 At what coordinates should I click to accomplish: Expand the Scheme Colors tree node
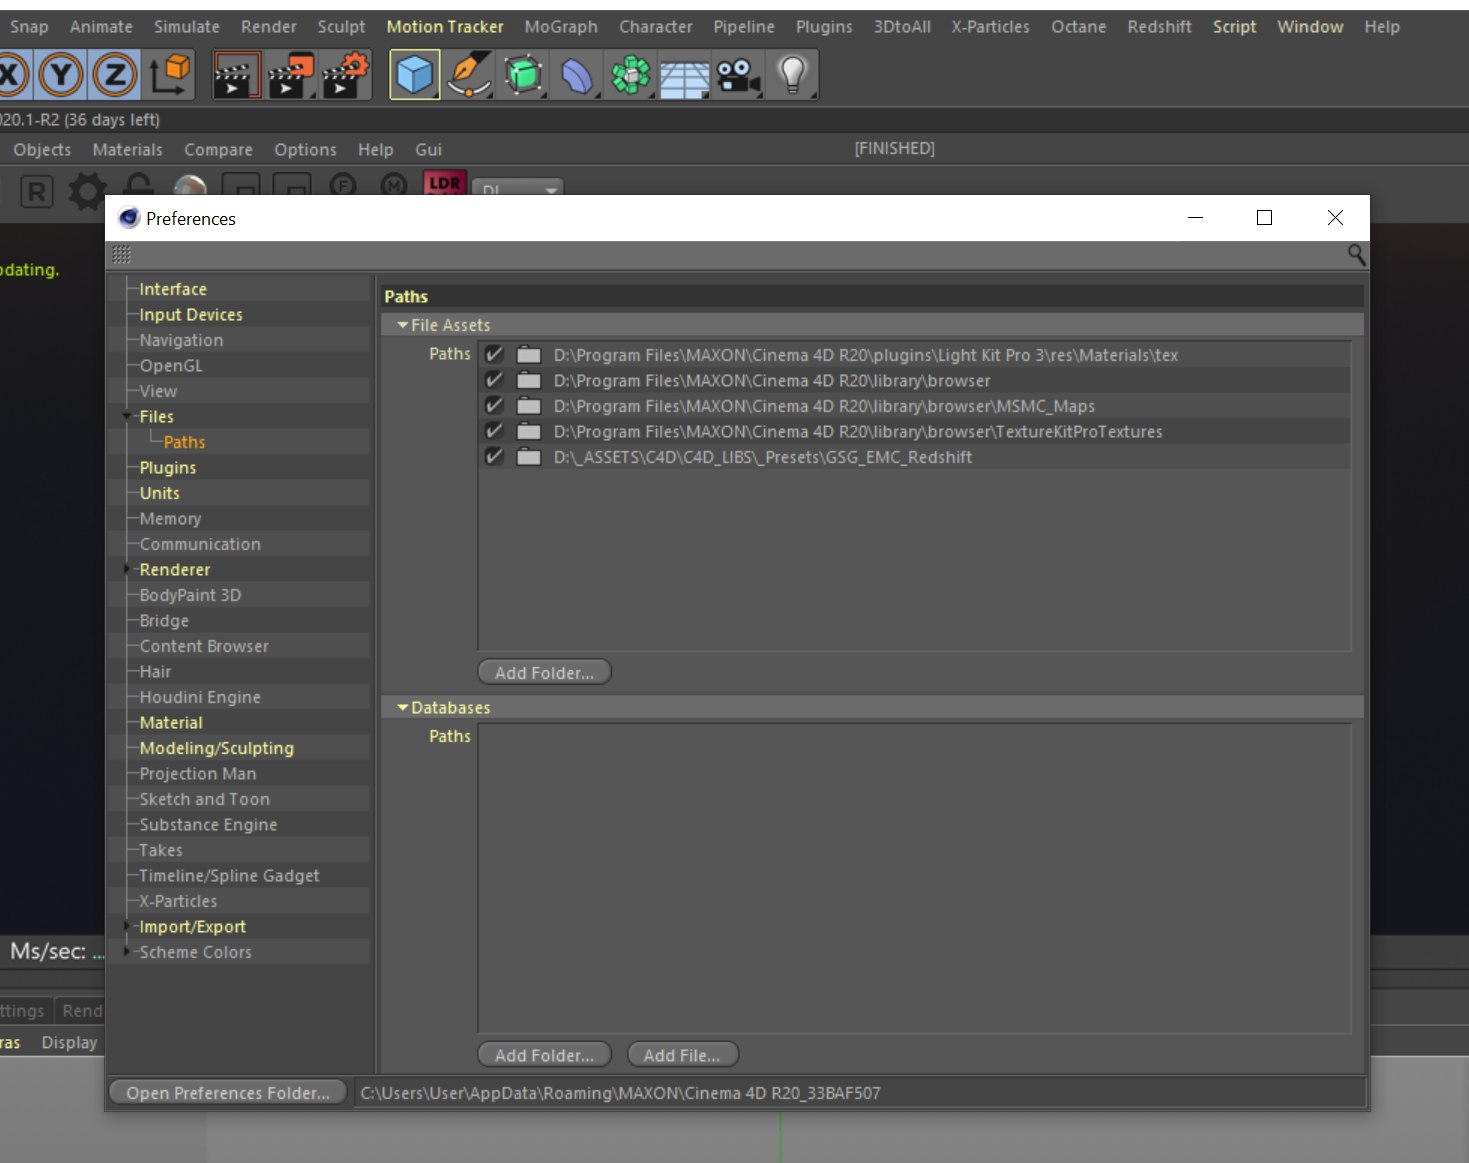[127, 952]
